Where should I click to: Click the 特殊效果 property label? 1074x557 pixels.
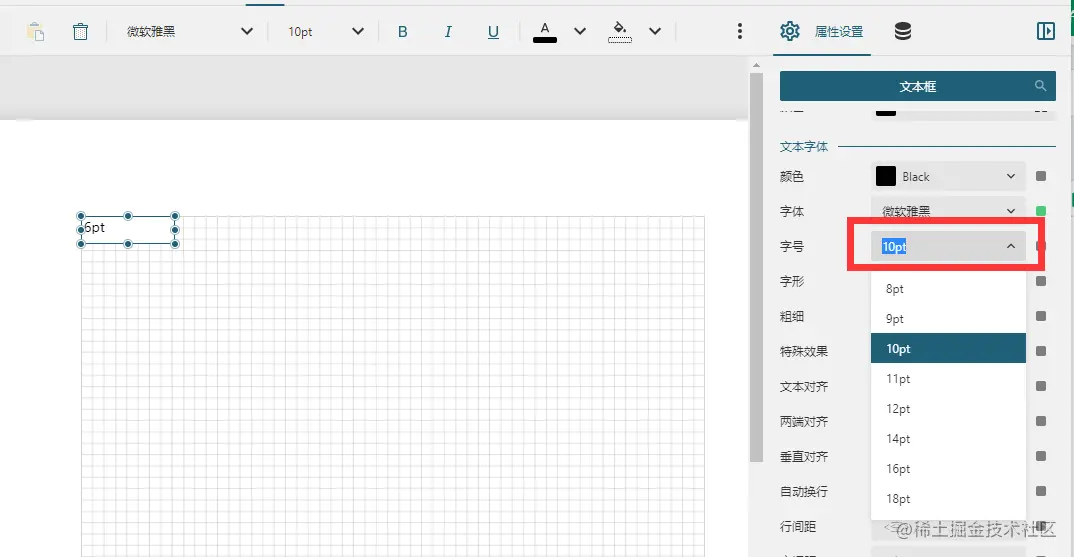tap(803, 351)
